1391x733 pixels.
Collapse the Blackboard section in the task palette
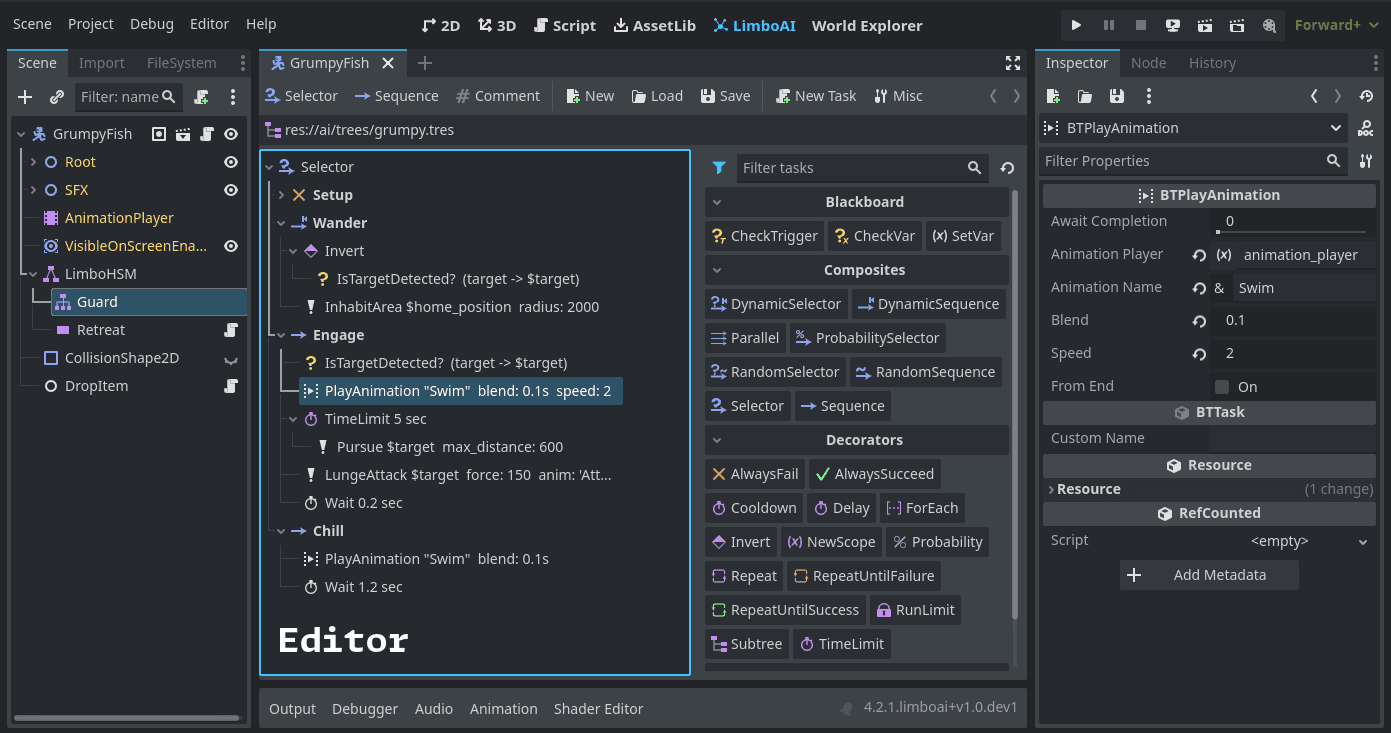coord(715,202)
